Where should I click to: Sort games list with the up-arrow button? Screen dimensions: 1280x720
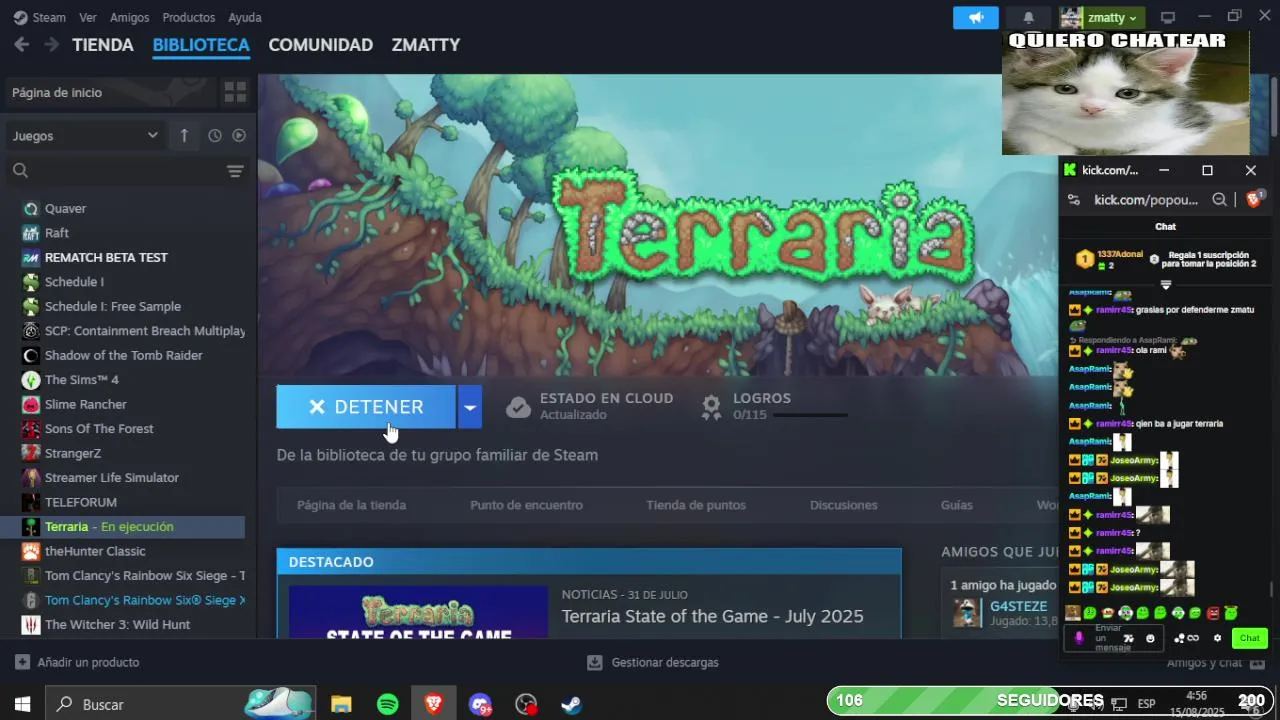[x=184, y=135]
